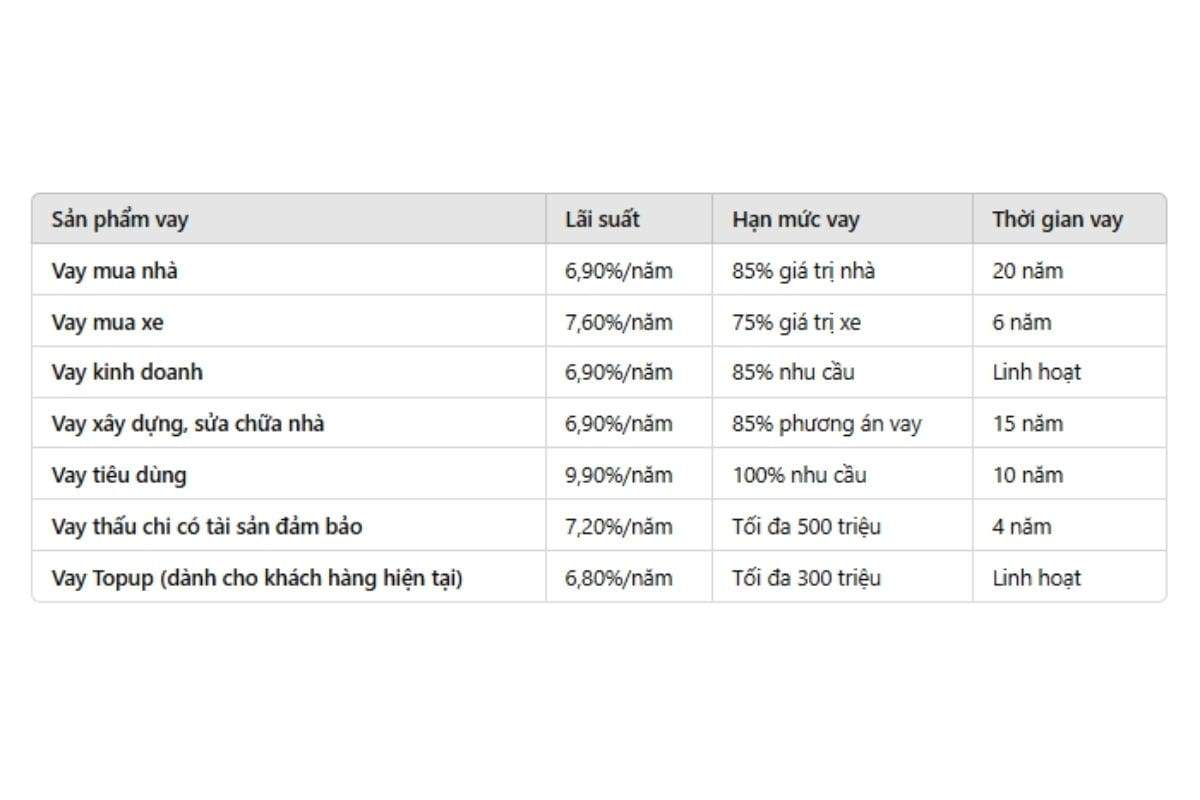Select the 6,80%/năm interest rate cell
This screenshot has width=1200, height=800.
tap(618, 578)
